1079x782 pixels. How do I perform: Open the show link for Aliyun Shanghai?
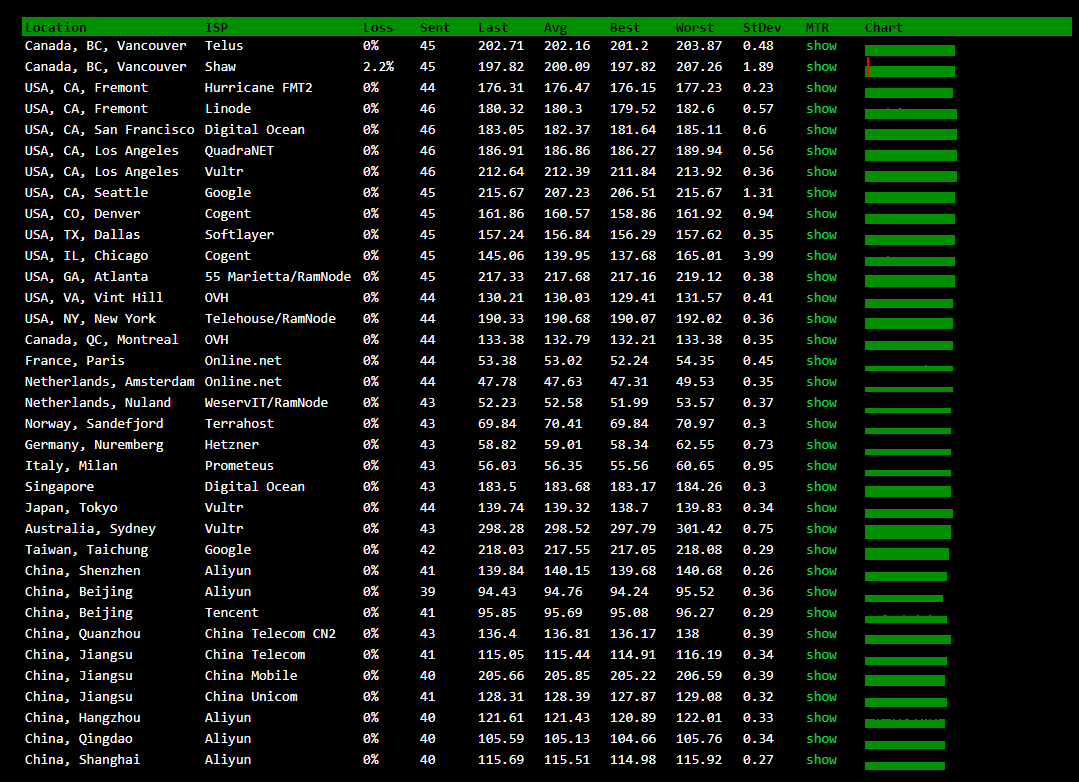(821, 760)
